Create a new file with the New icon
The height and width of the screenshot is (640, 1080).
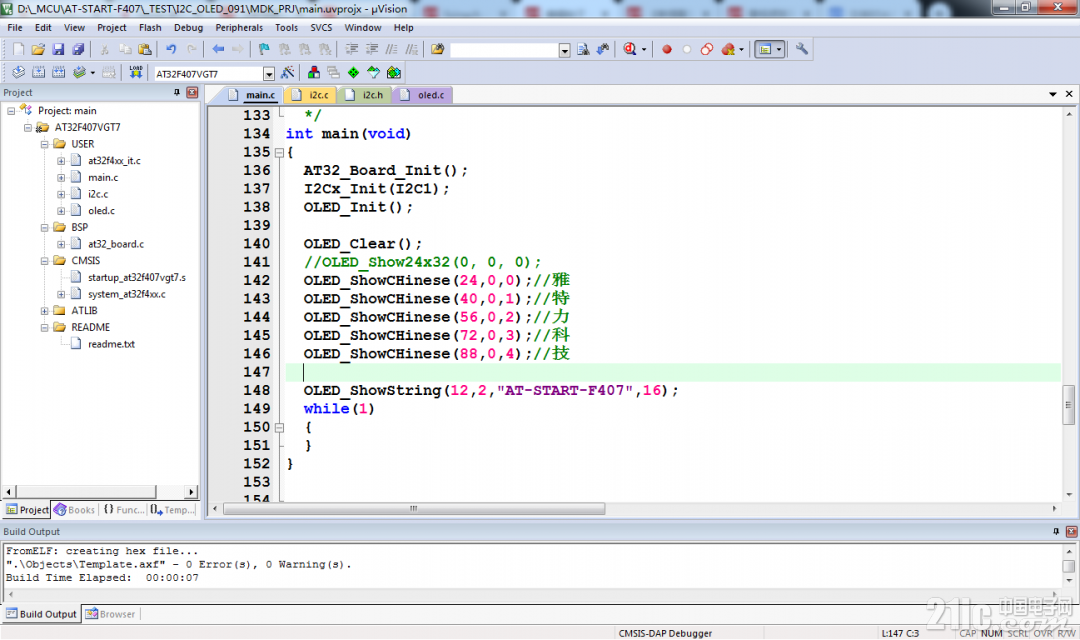(x=19, y=50)
